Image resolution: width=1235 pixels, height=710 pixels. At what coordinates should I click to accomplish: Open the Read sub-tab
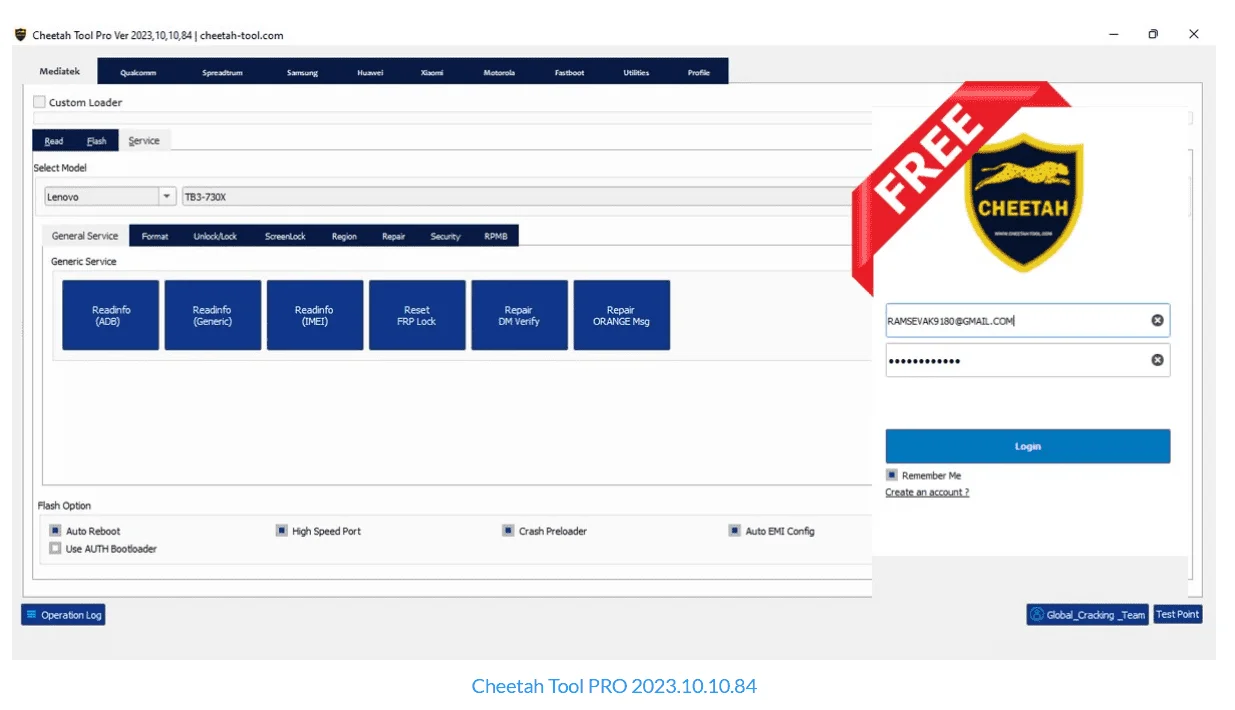click(54, 141)
